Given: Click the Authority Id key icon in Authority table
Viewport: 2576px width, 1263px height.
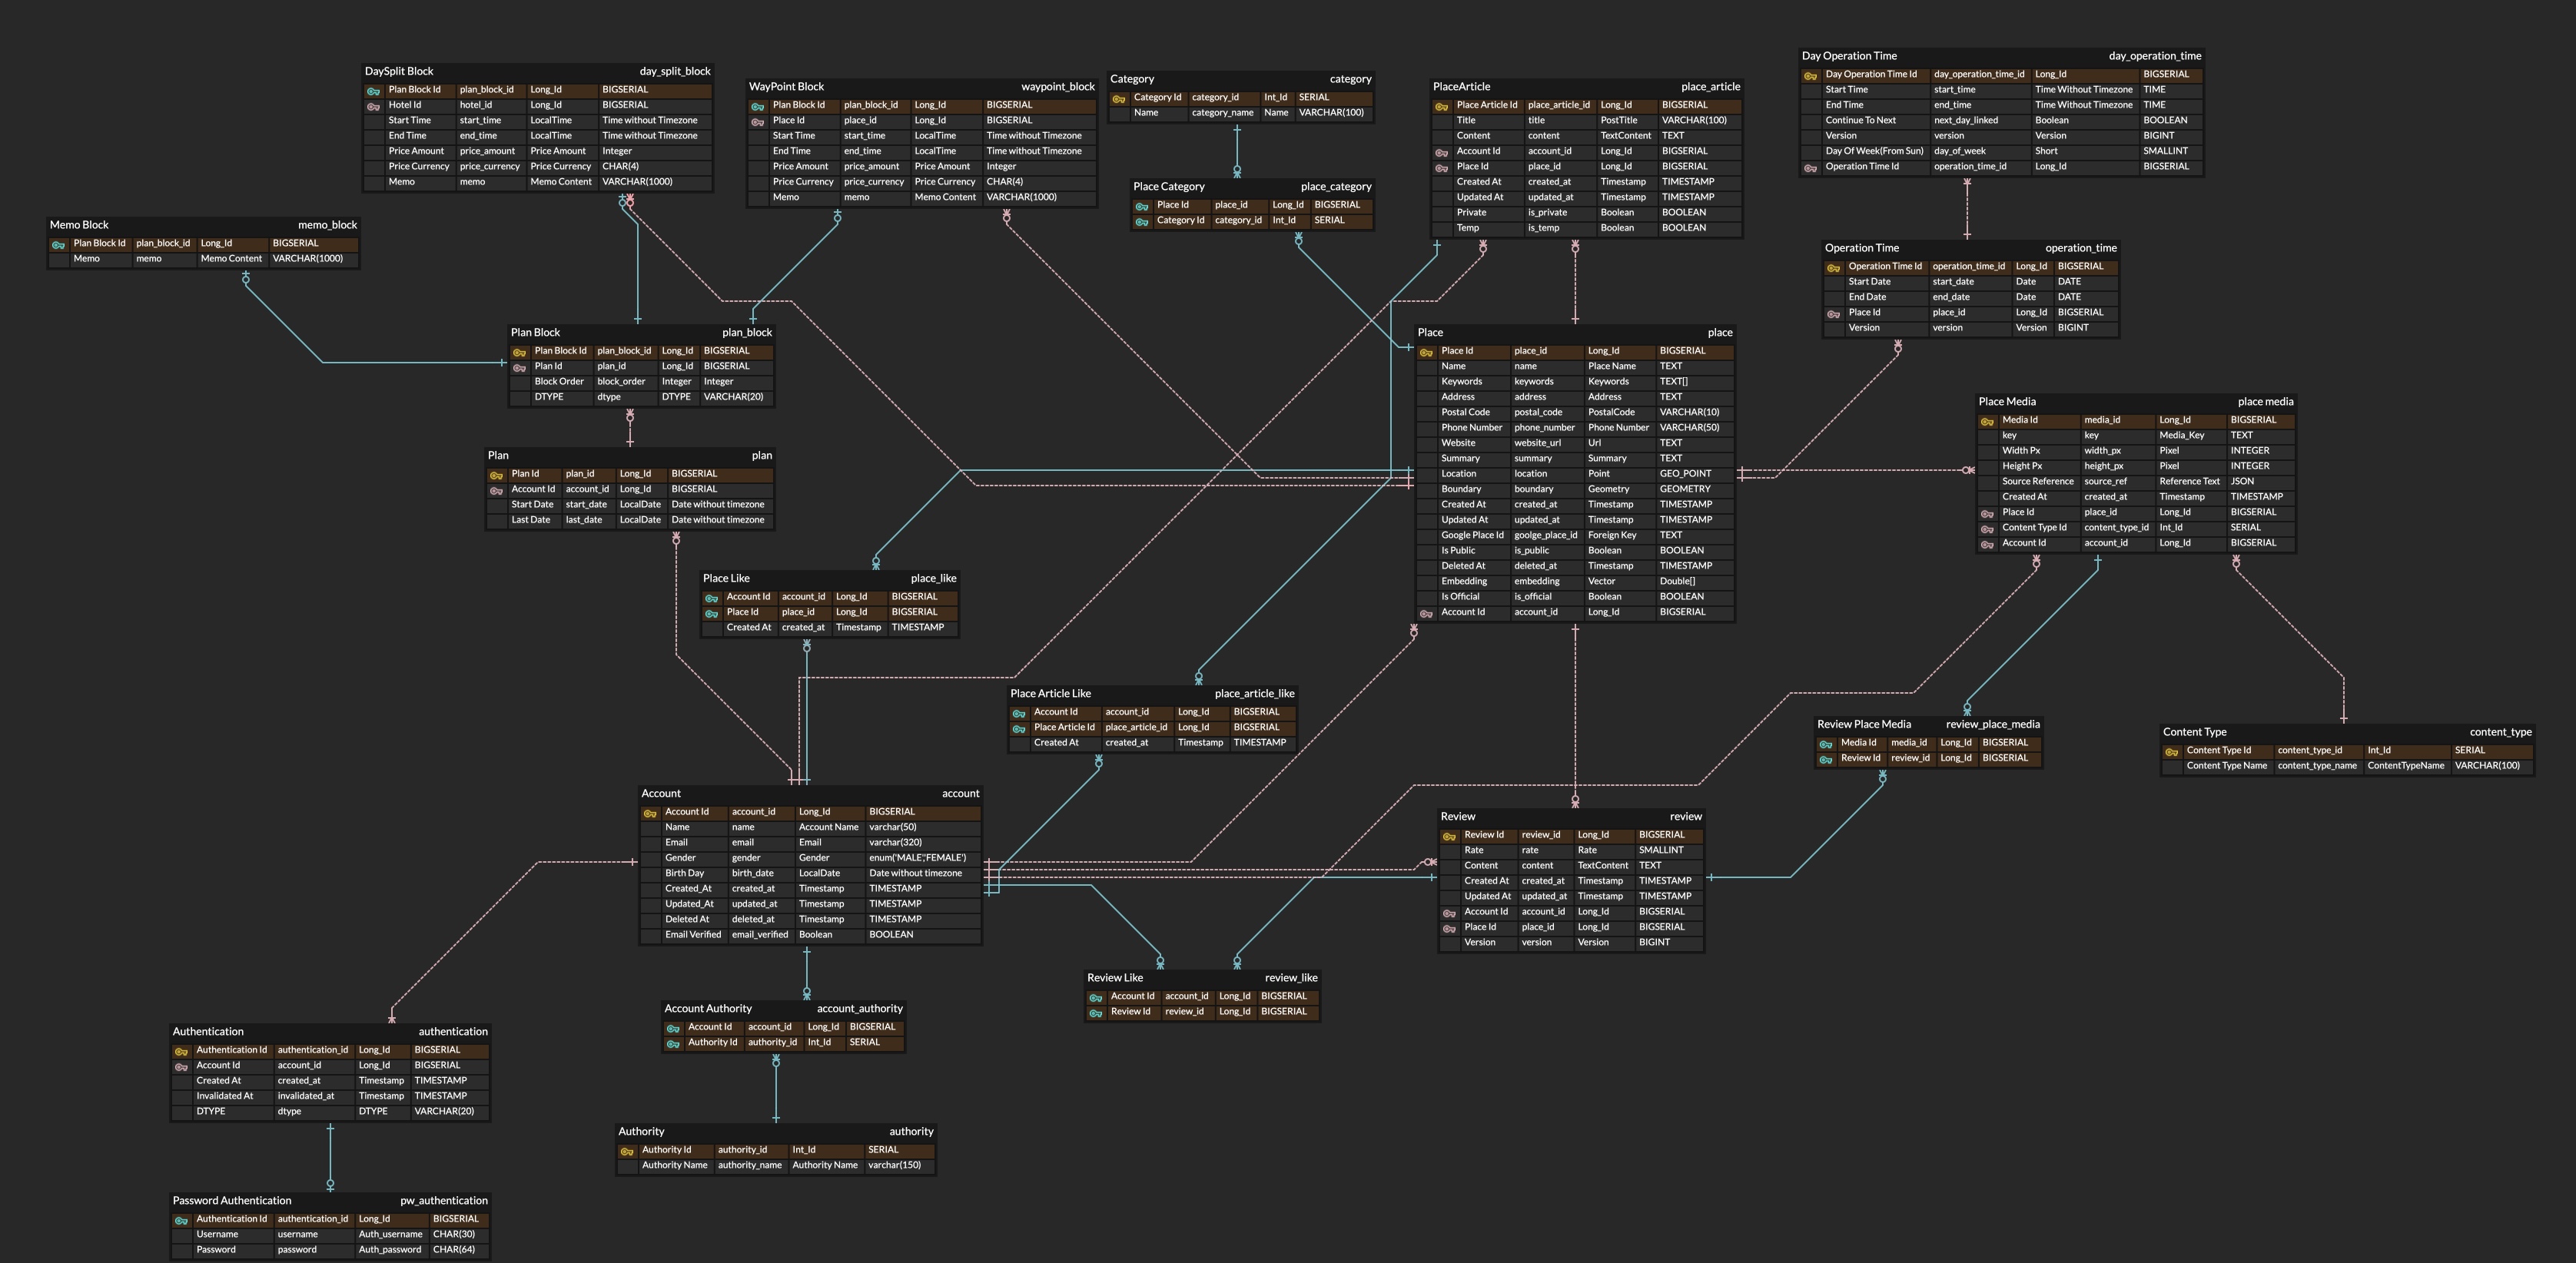Looking at the screenshot, I should (627, 1151).
